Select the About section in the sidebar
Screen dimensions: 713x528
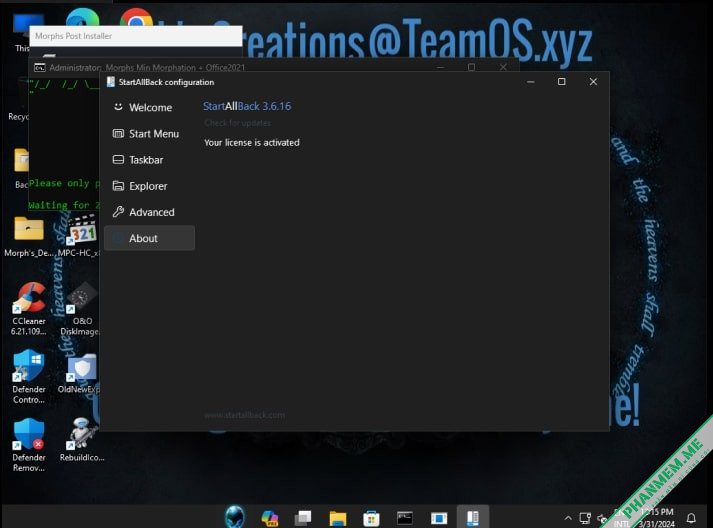coord(150,238)
